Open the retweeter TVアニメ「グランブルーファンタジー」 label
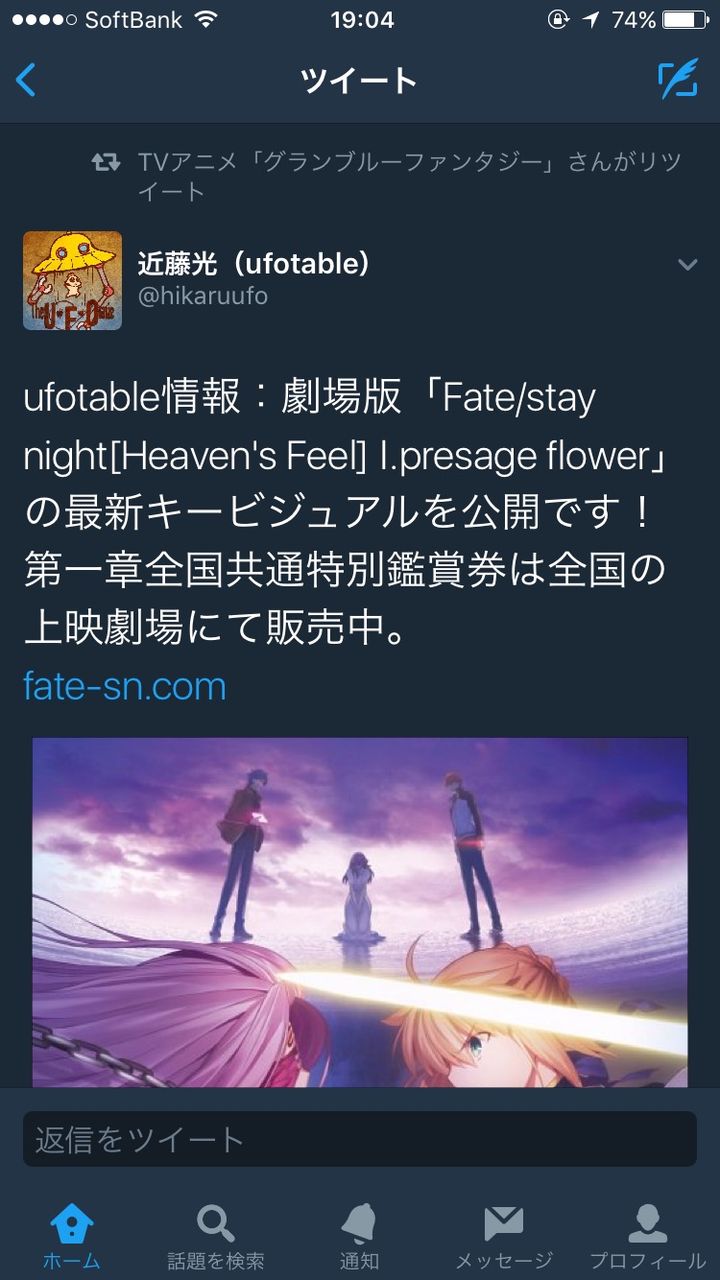 point(349,162)
